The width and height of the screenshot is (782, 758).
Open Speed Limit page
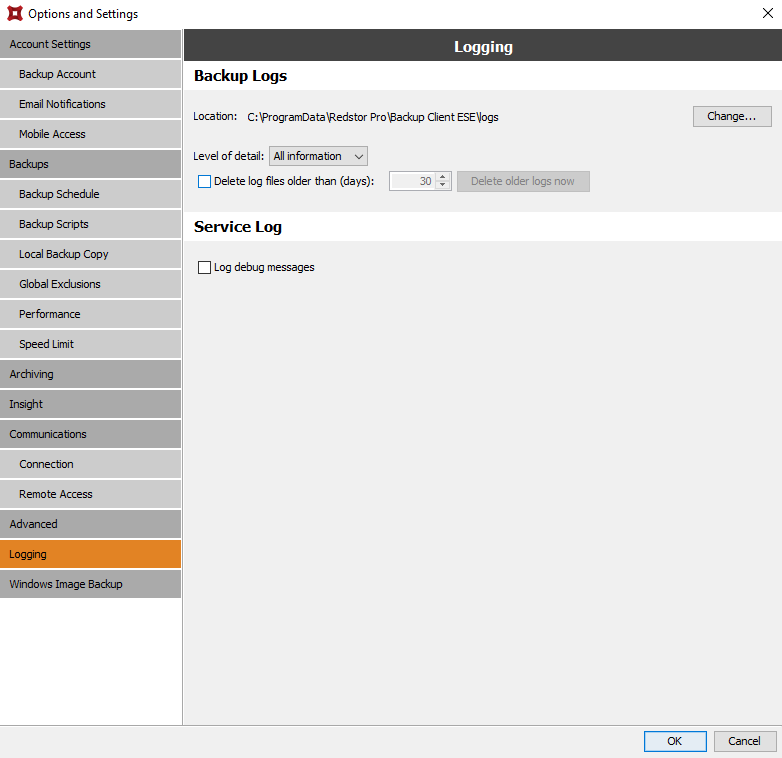(x=90, y=344)
